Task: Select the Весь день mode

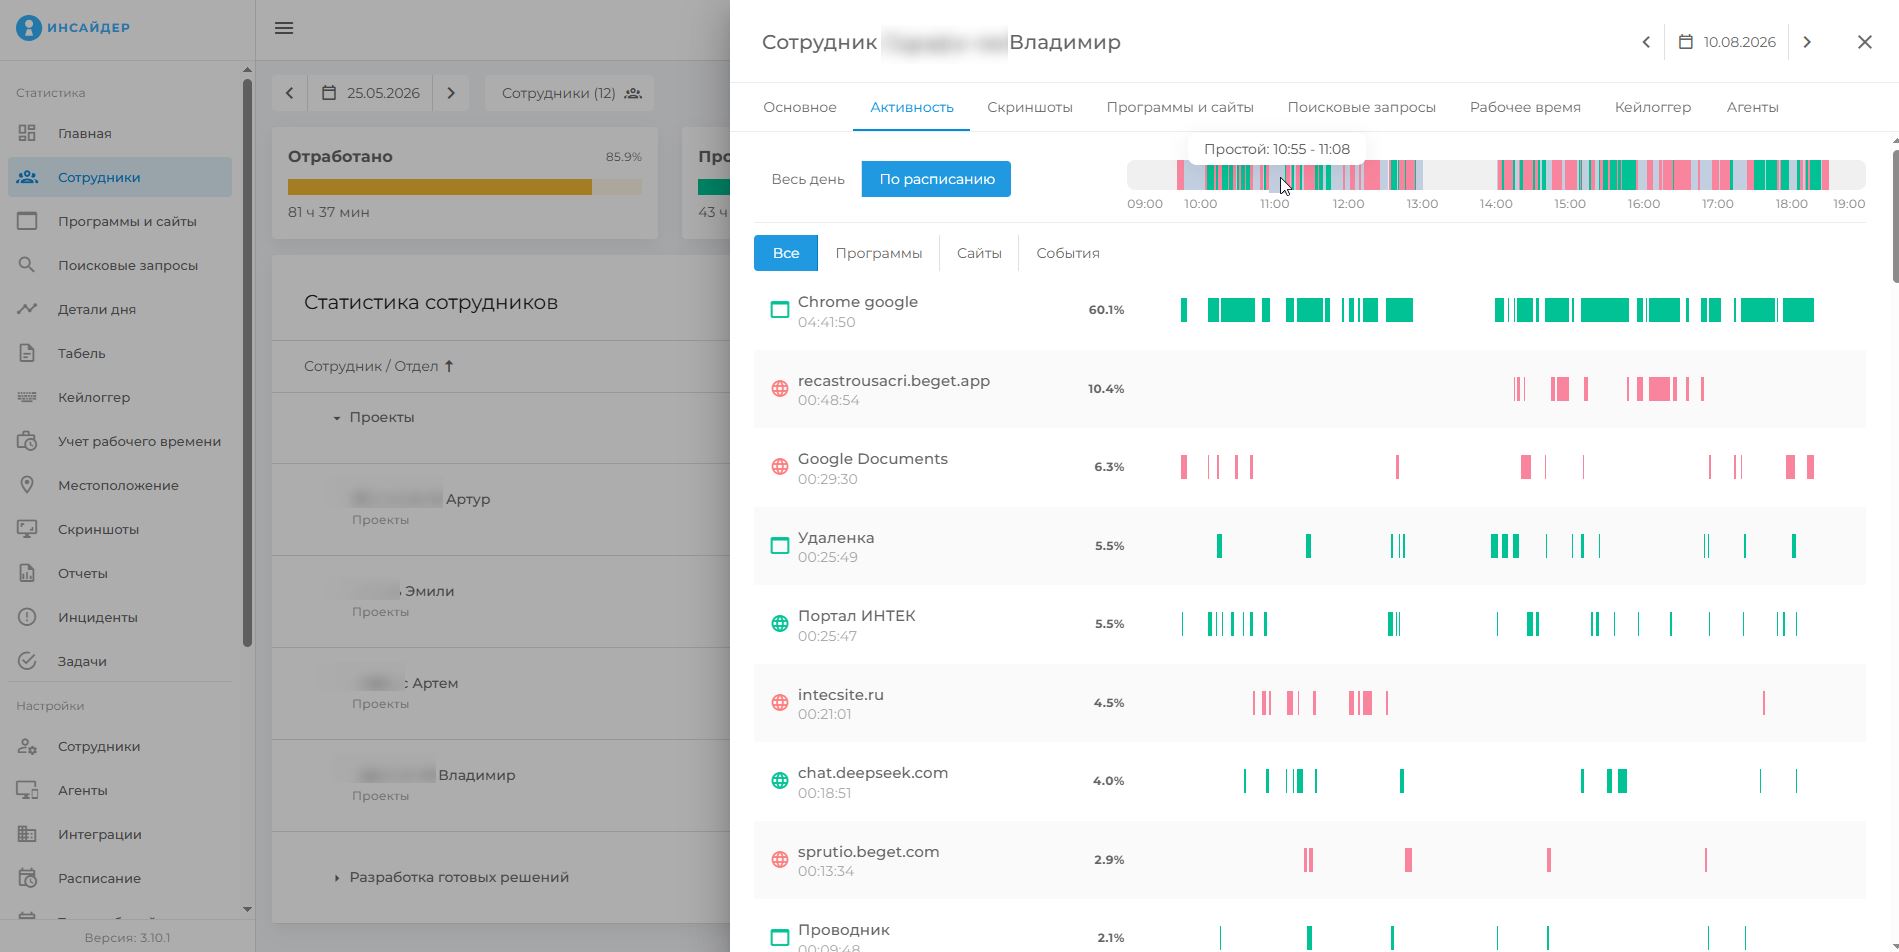Action: 808,179
